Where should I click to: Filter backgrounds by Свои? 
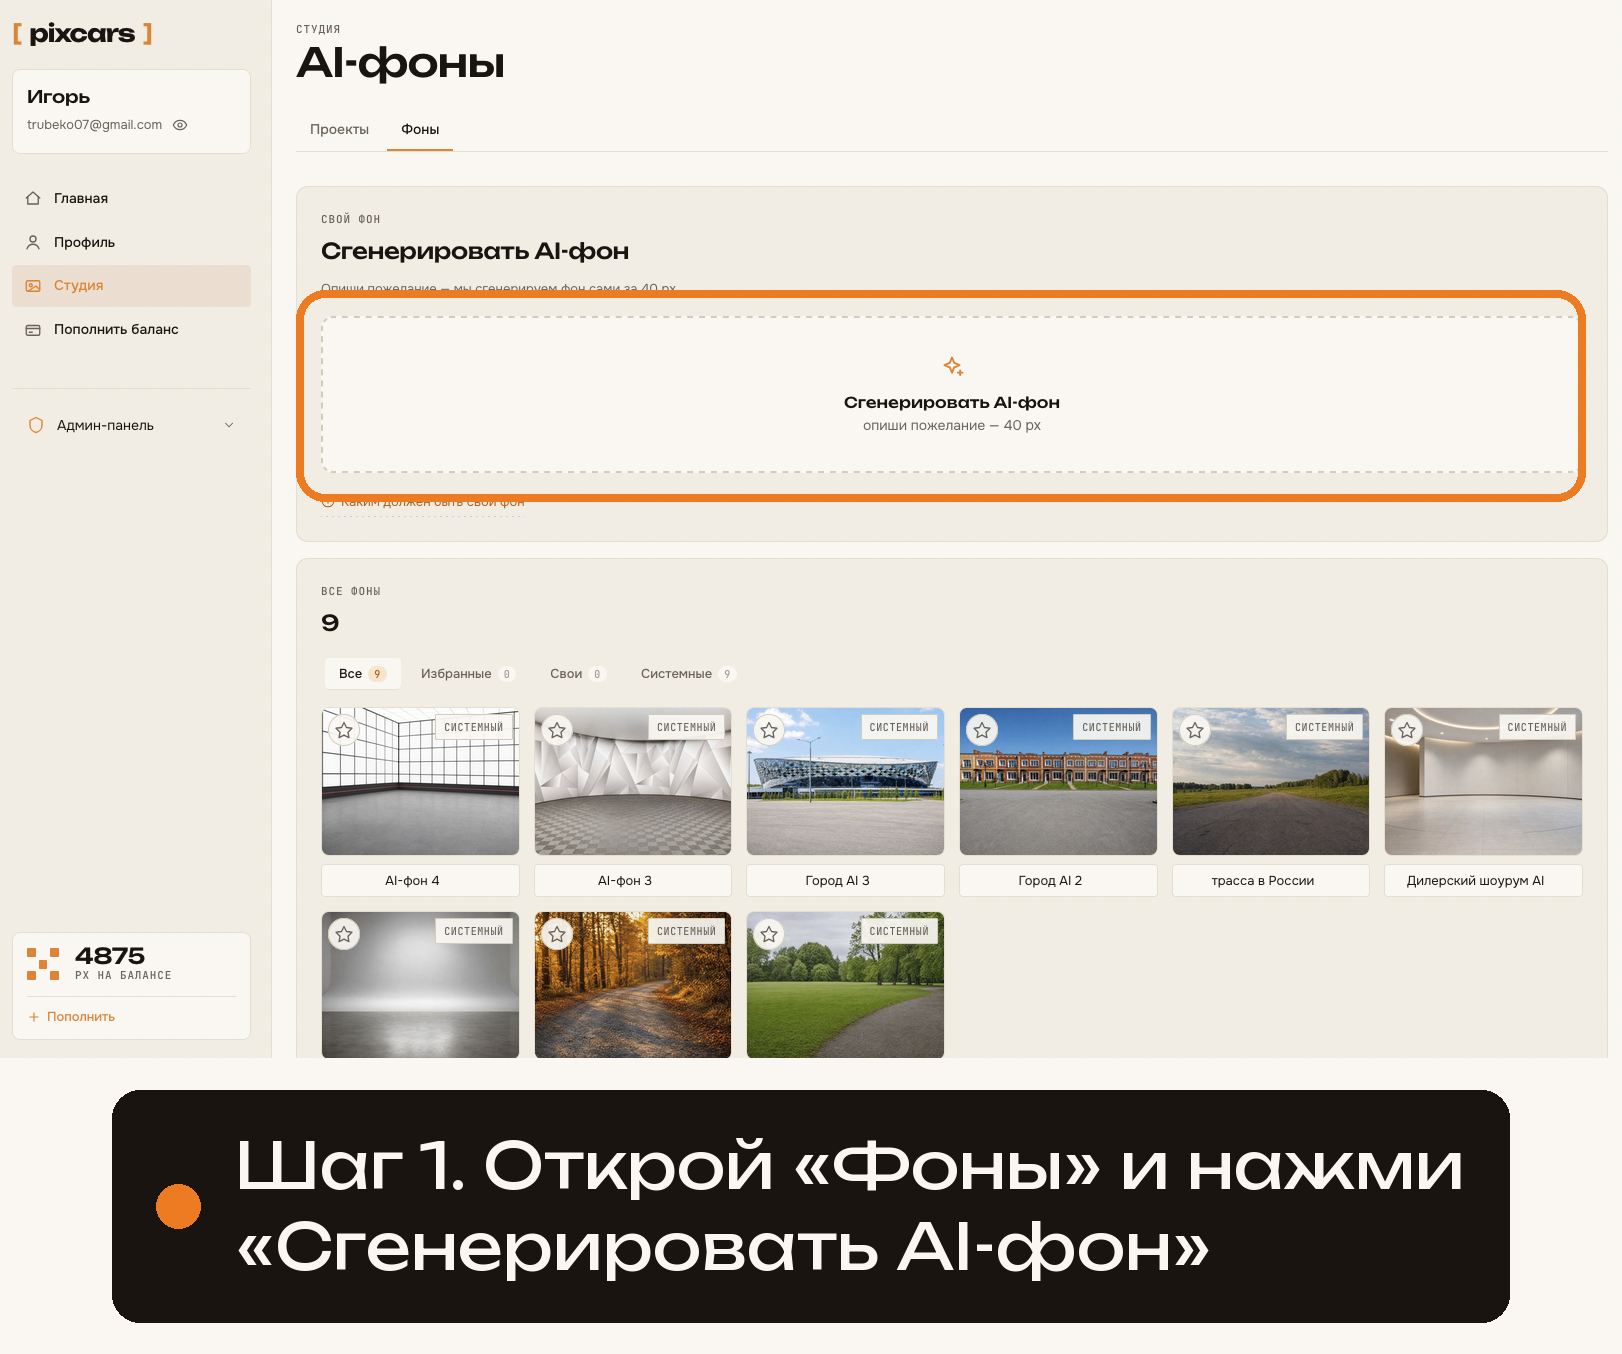577,674
